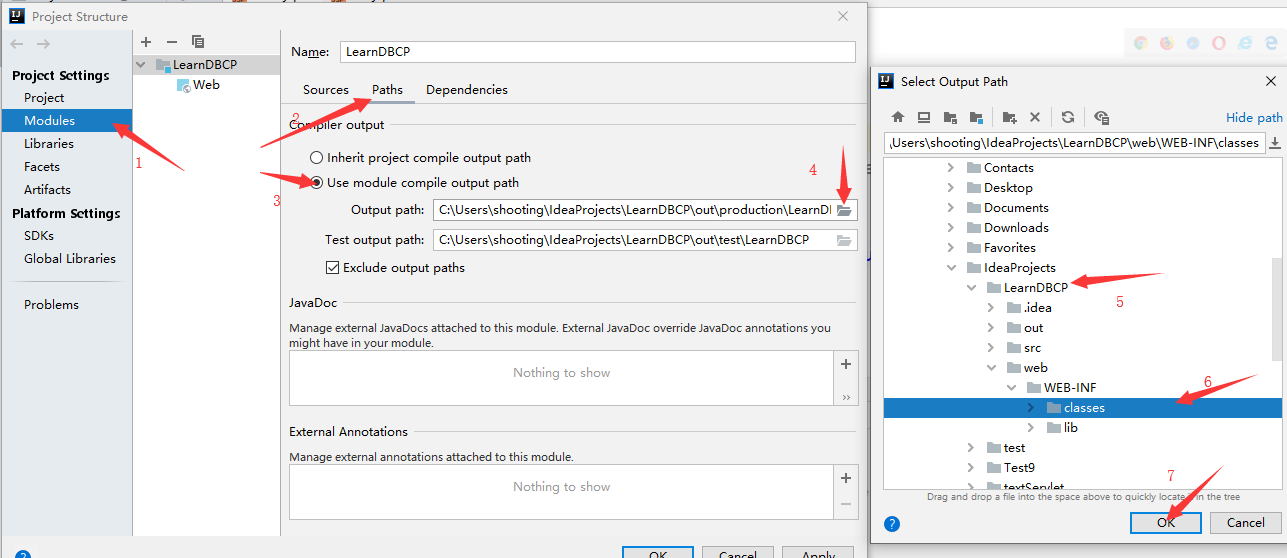This screenshot has width=1287, height=558.
Task: Click the Add module plus icon
Action: (x=146, y=41)
